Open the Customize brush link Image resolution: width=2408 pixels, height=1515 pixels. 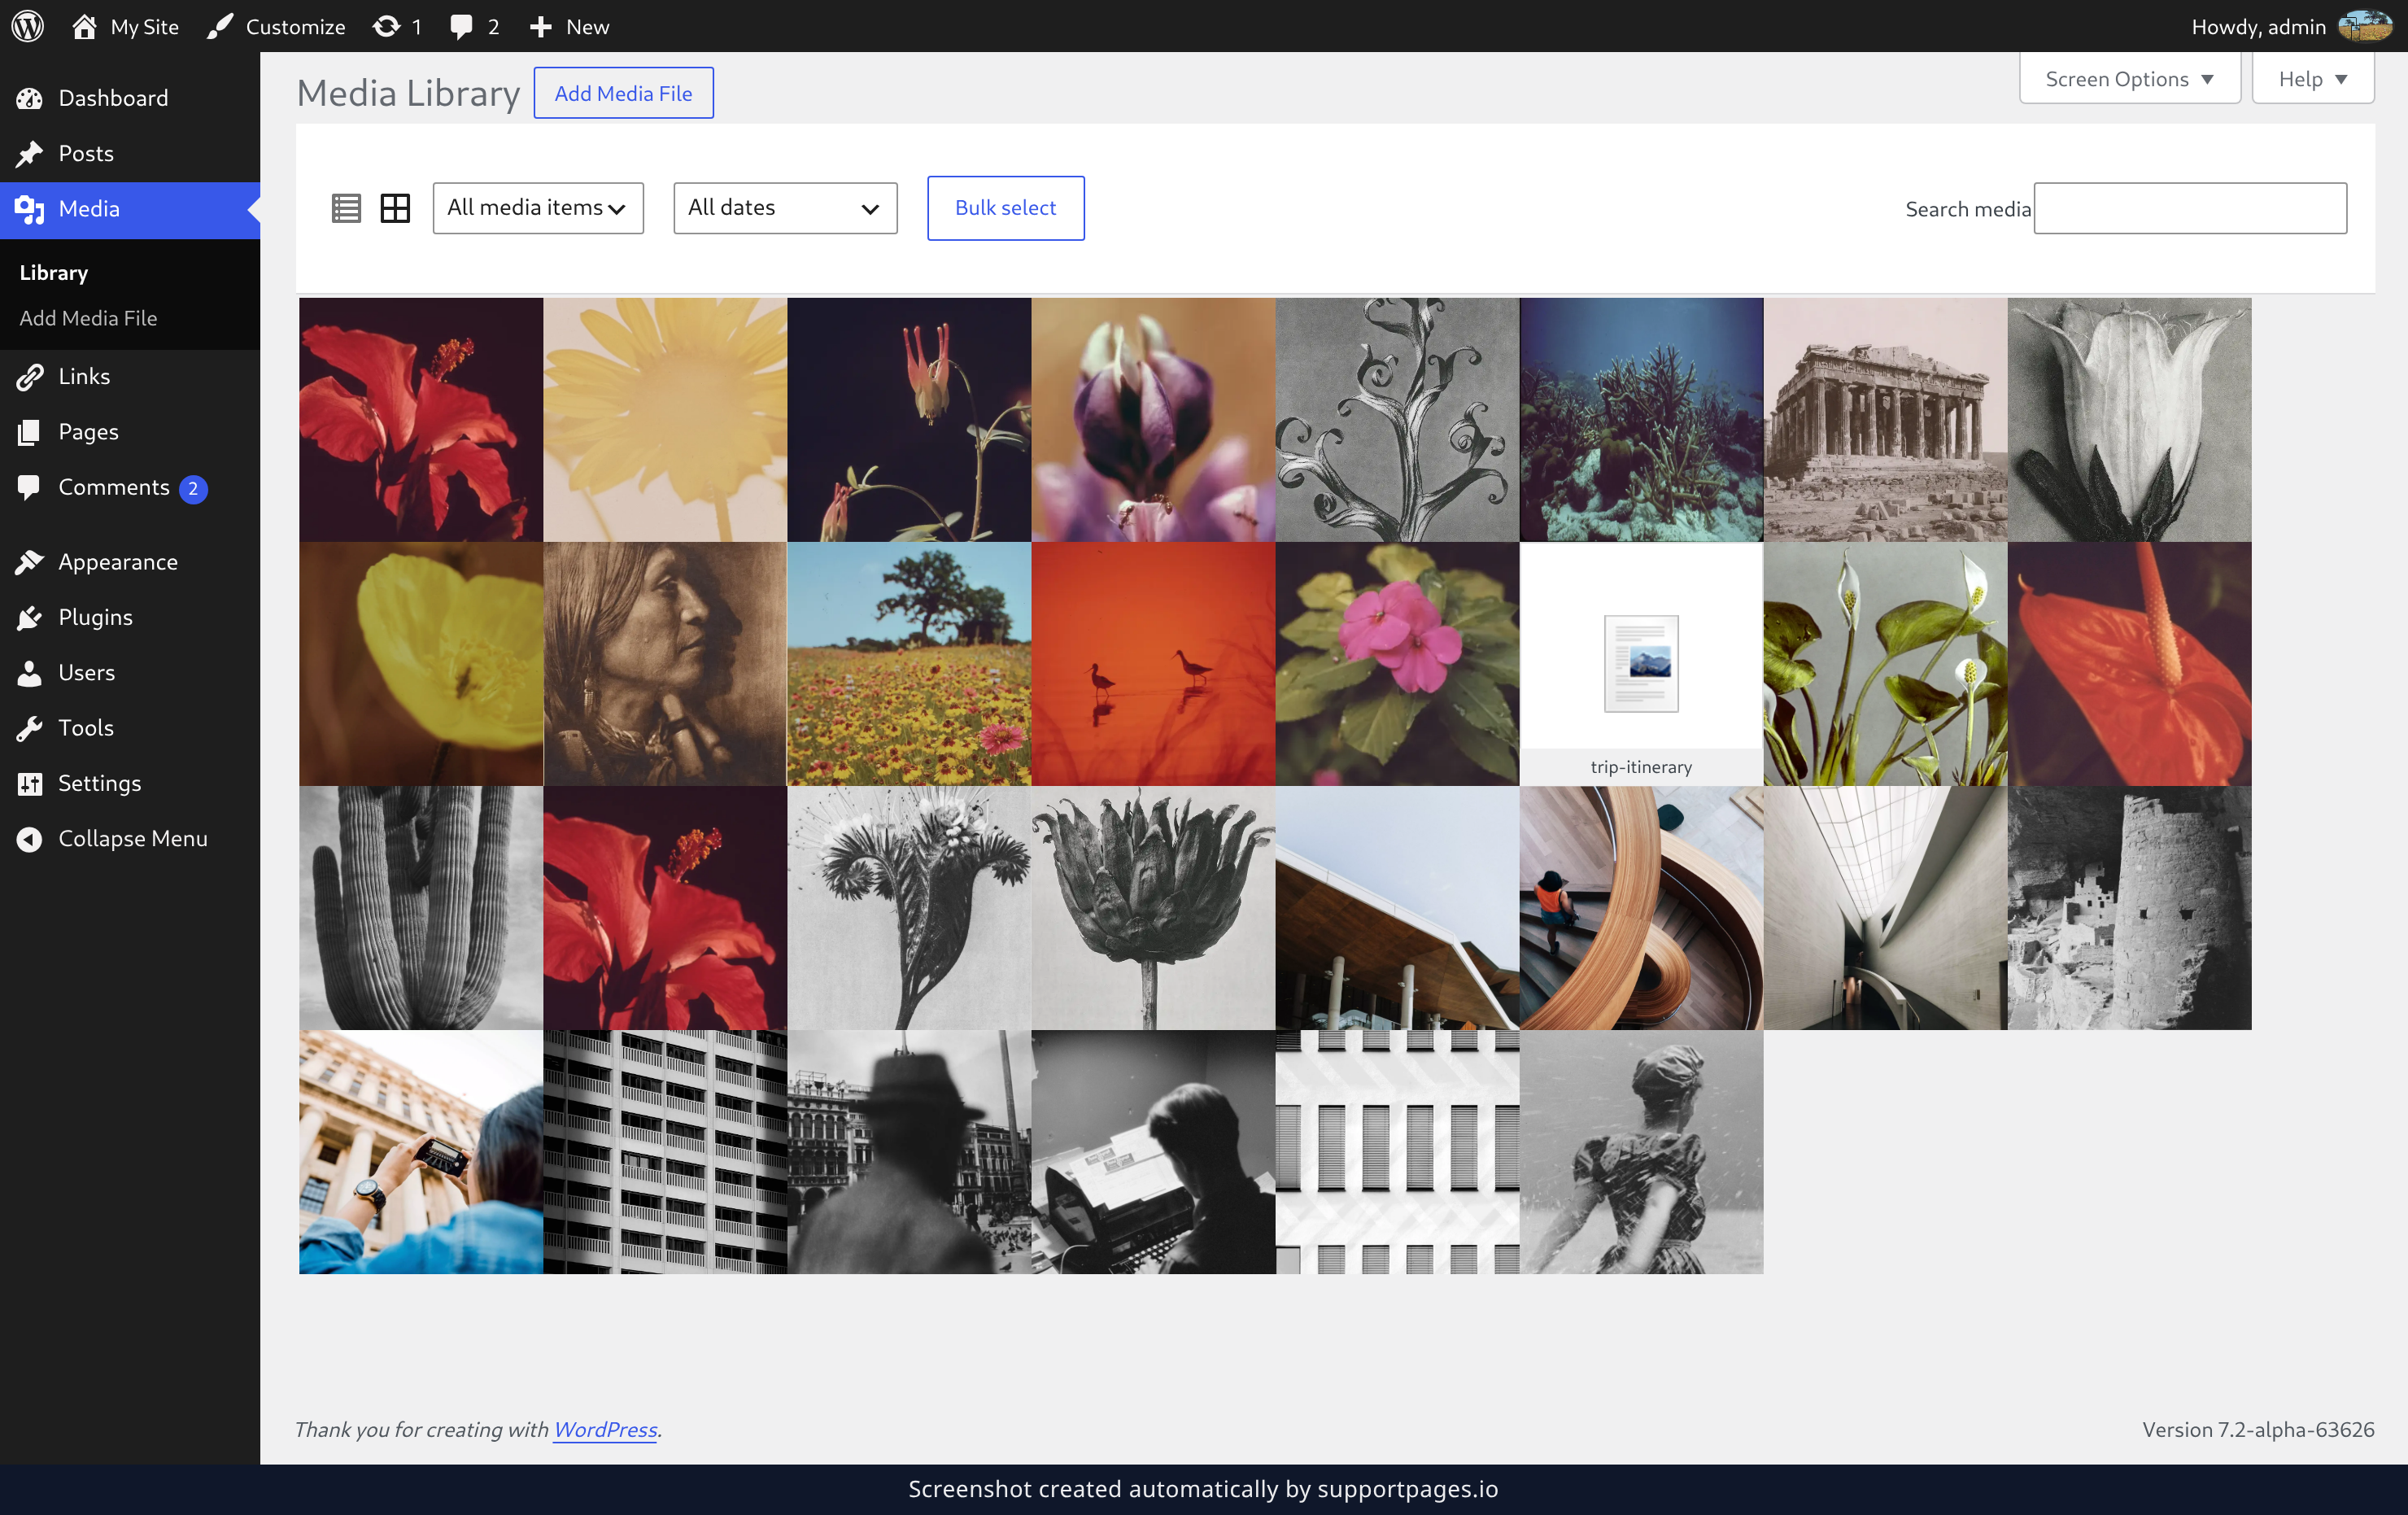(276, 26)
